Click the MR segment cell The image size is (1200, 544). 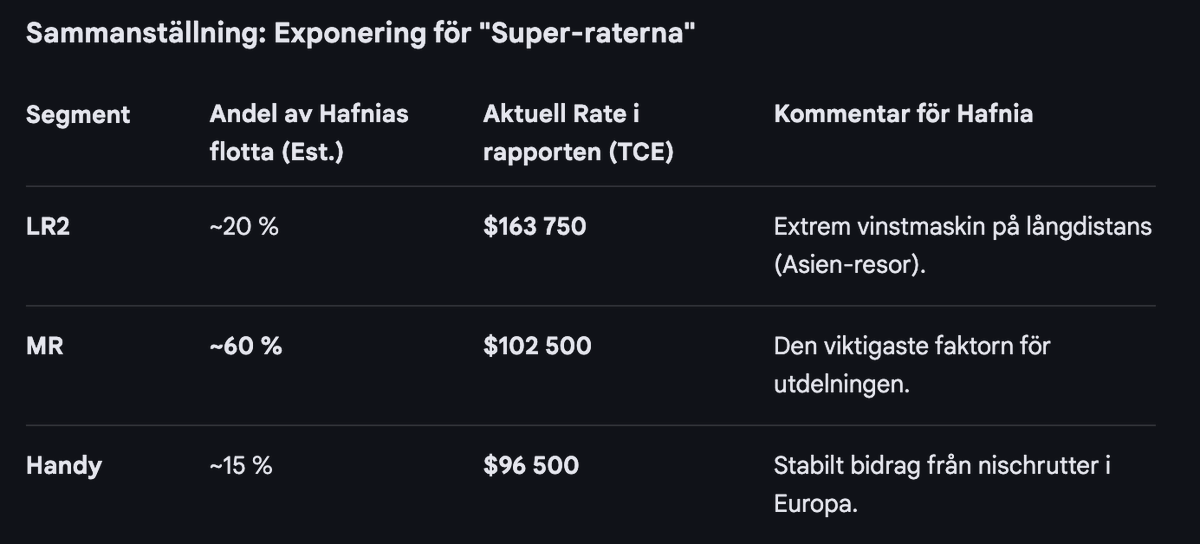(x=44, y=346)
